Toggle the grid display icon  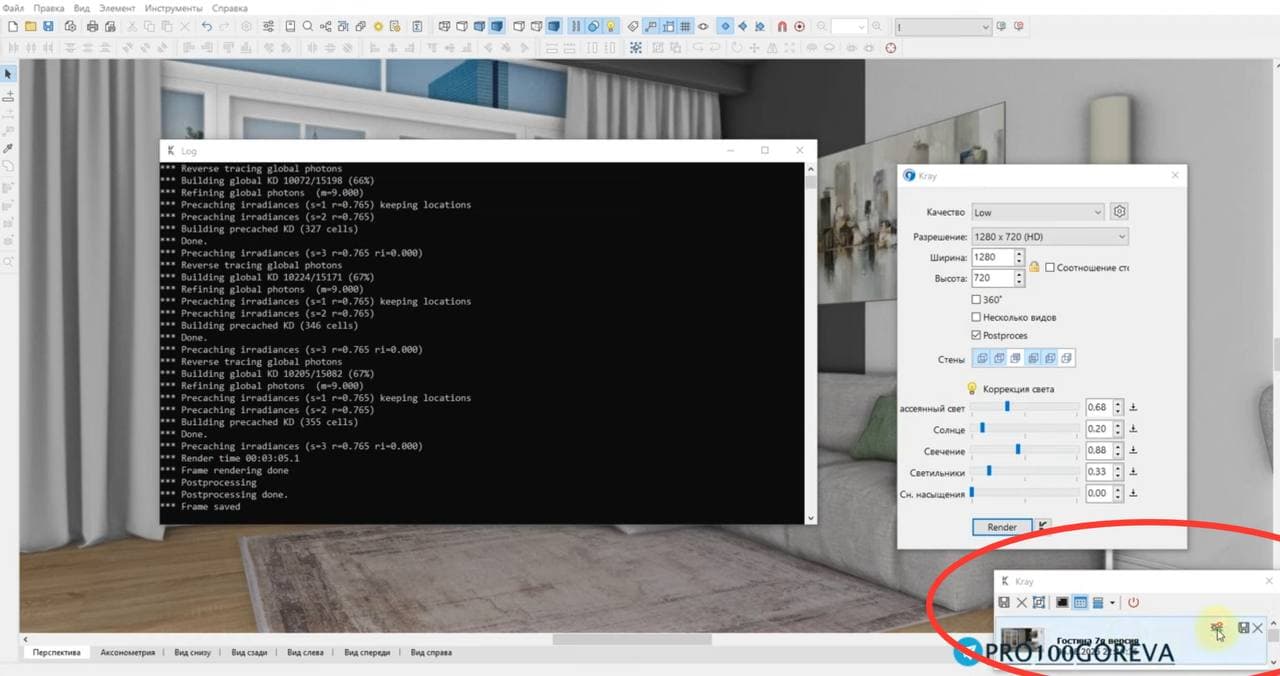(685, 26)
